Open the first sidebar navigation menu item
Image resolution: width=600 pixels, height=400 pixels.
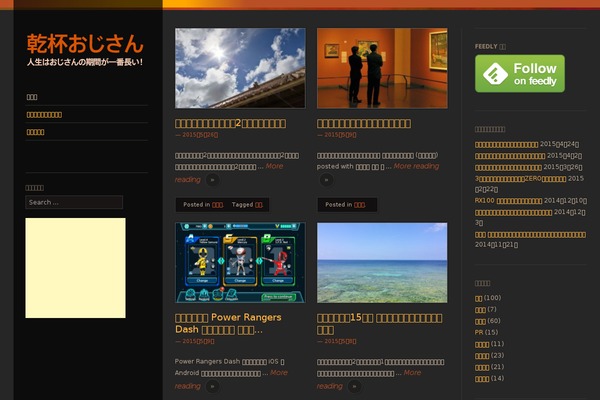click(x=32, y=97)
